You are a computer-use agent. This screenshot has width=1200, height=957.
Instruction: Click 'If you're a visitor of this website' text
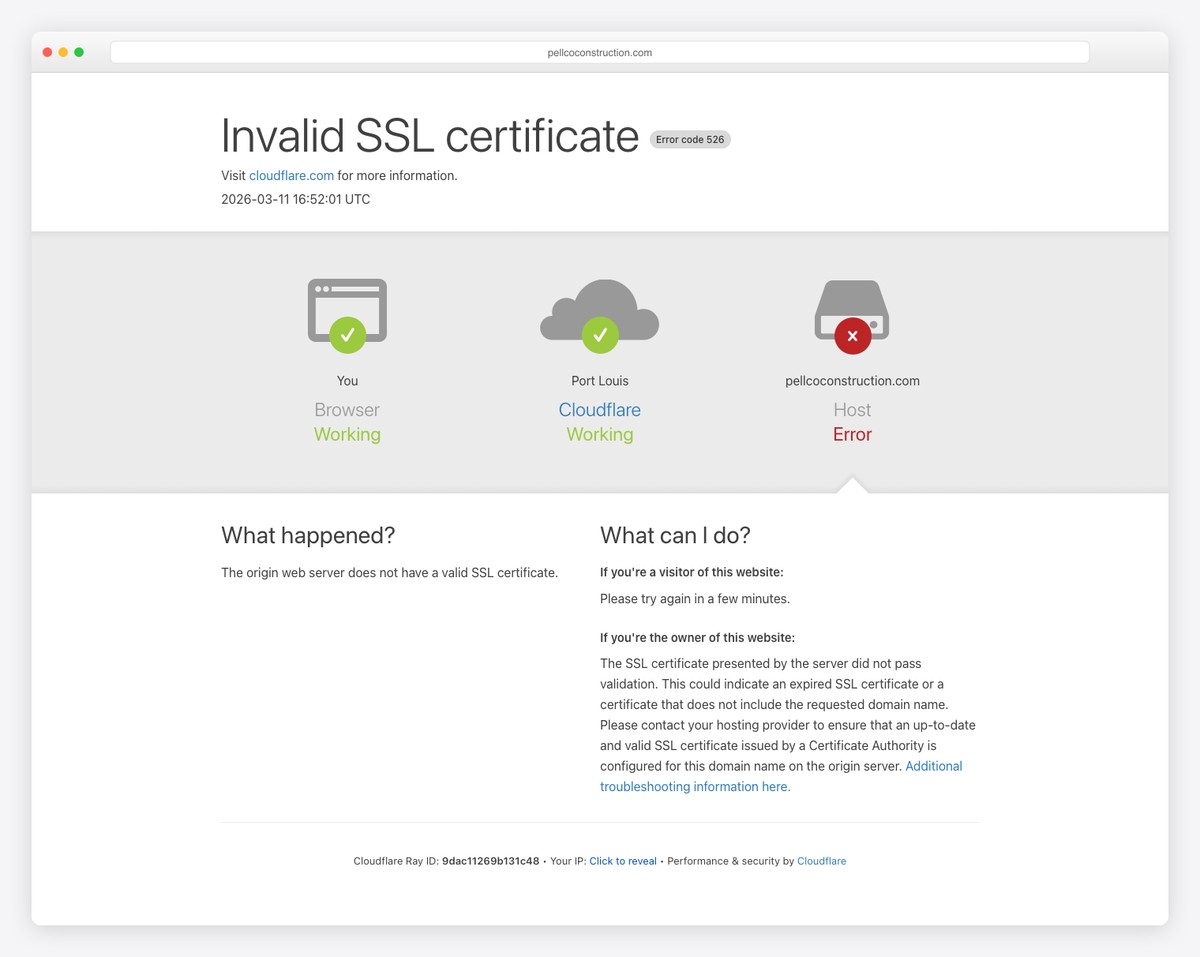point(692,573)
